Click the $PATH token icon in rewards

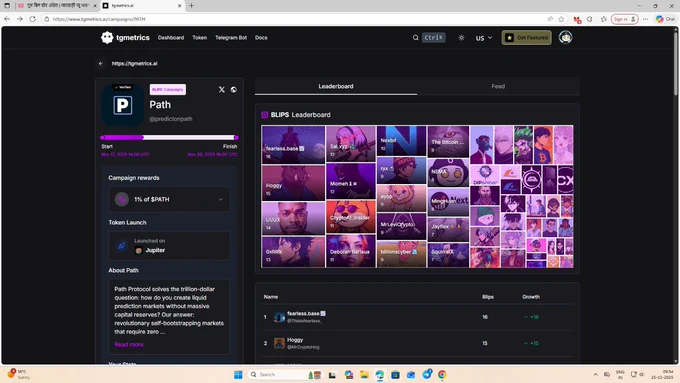(x=122, y=199)
